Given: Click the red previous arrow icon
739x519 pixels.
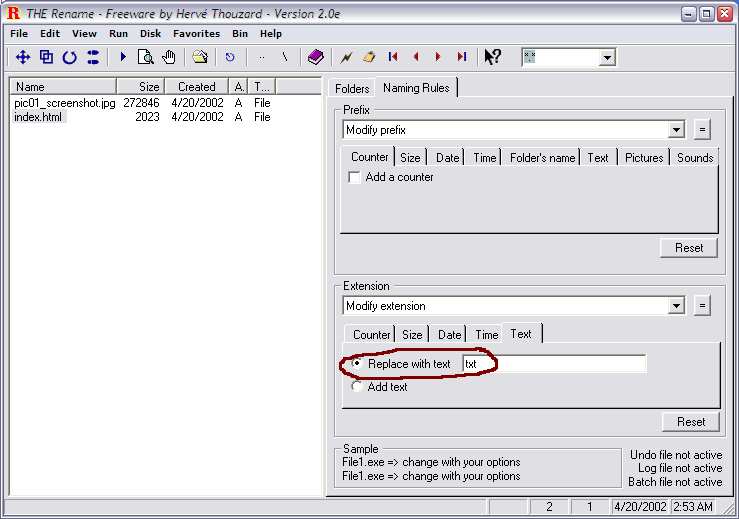Looking at the screenshot, I should (x=416, y=57).
